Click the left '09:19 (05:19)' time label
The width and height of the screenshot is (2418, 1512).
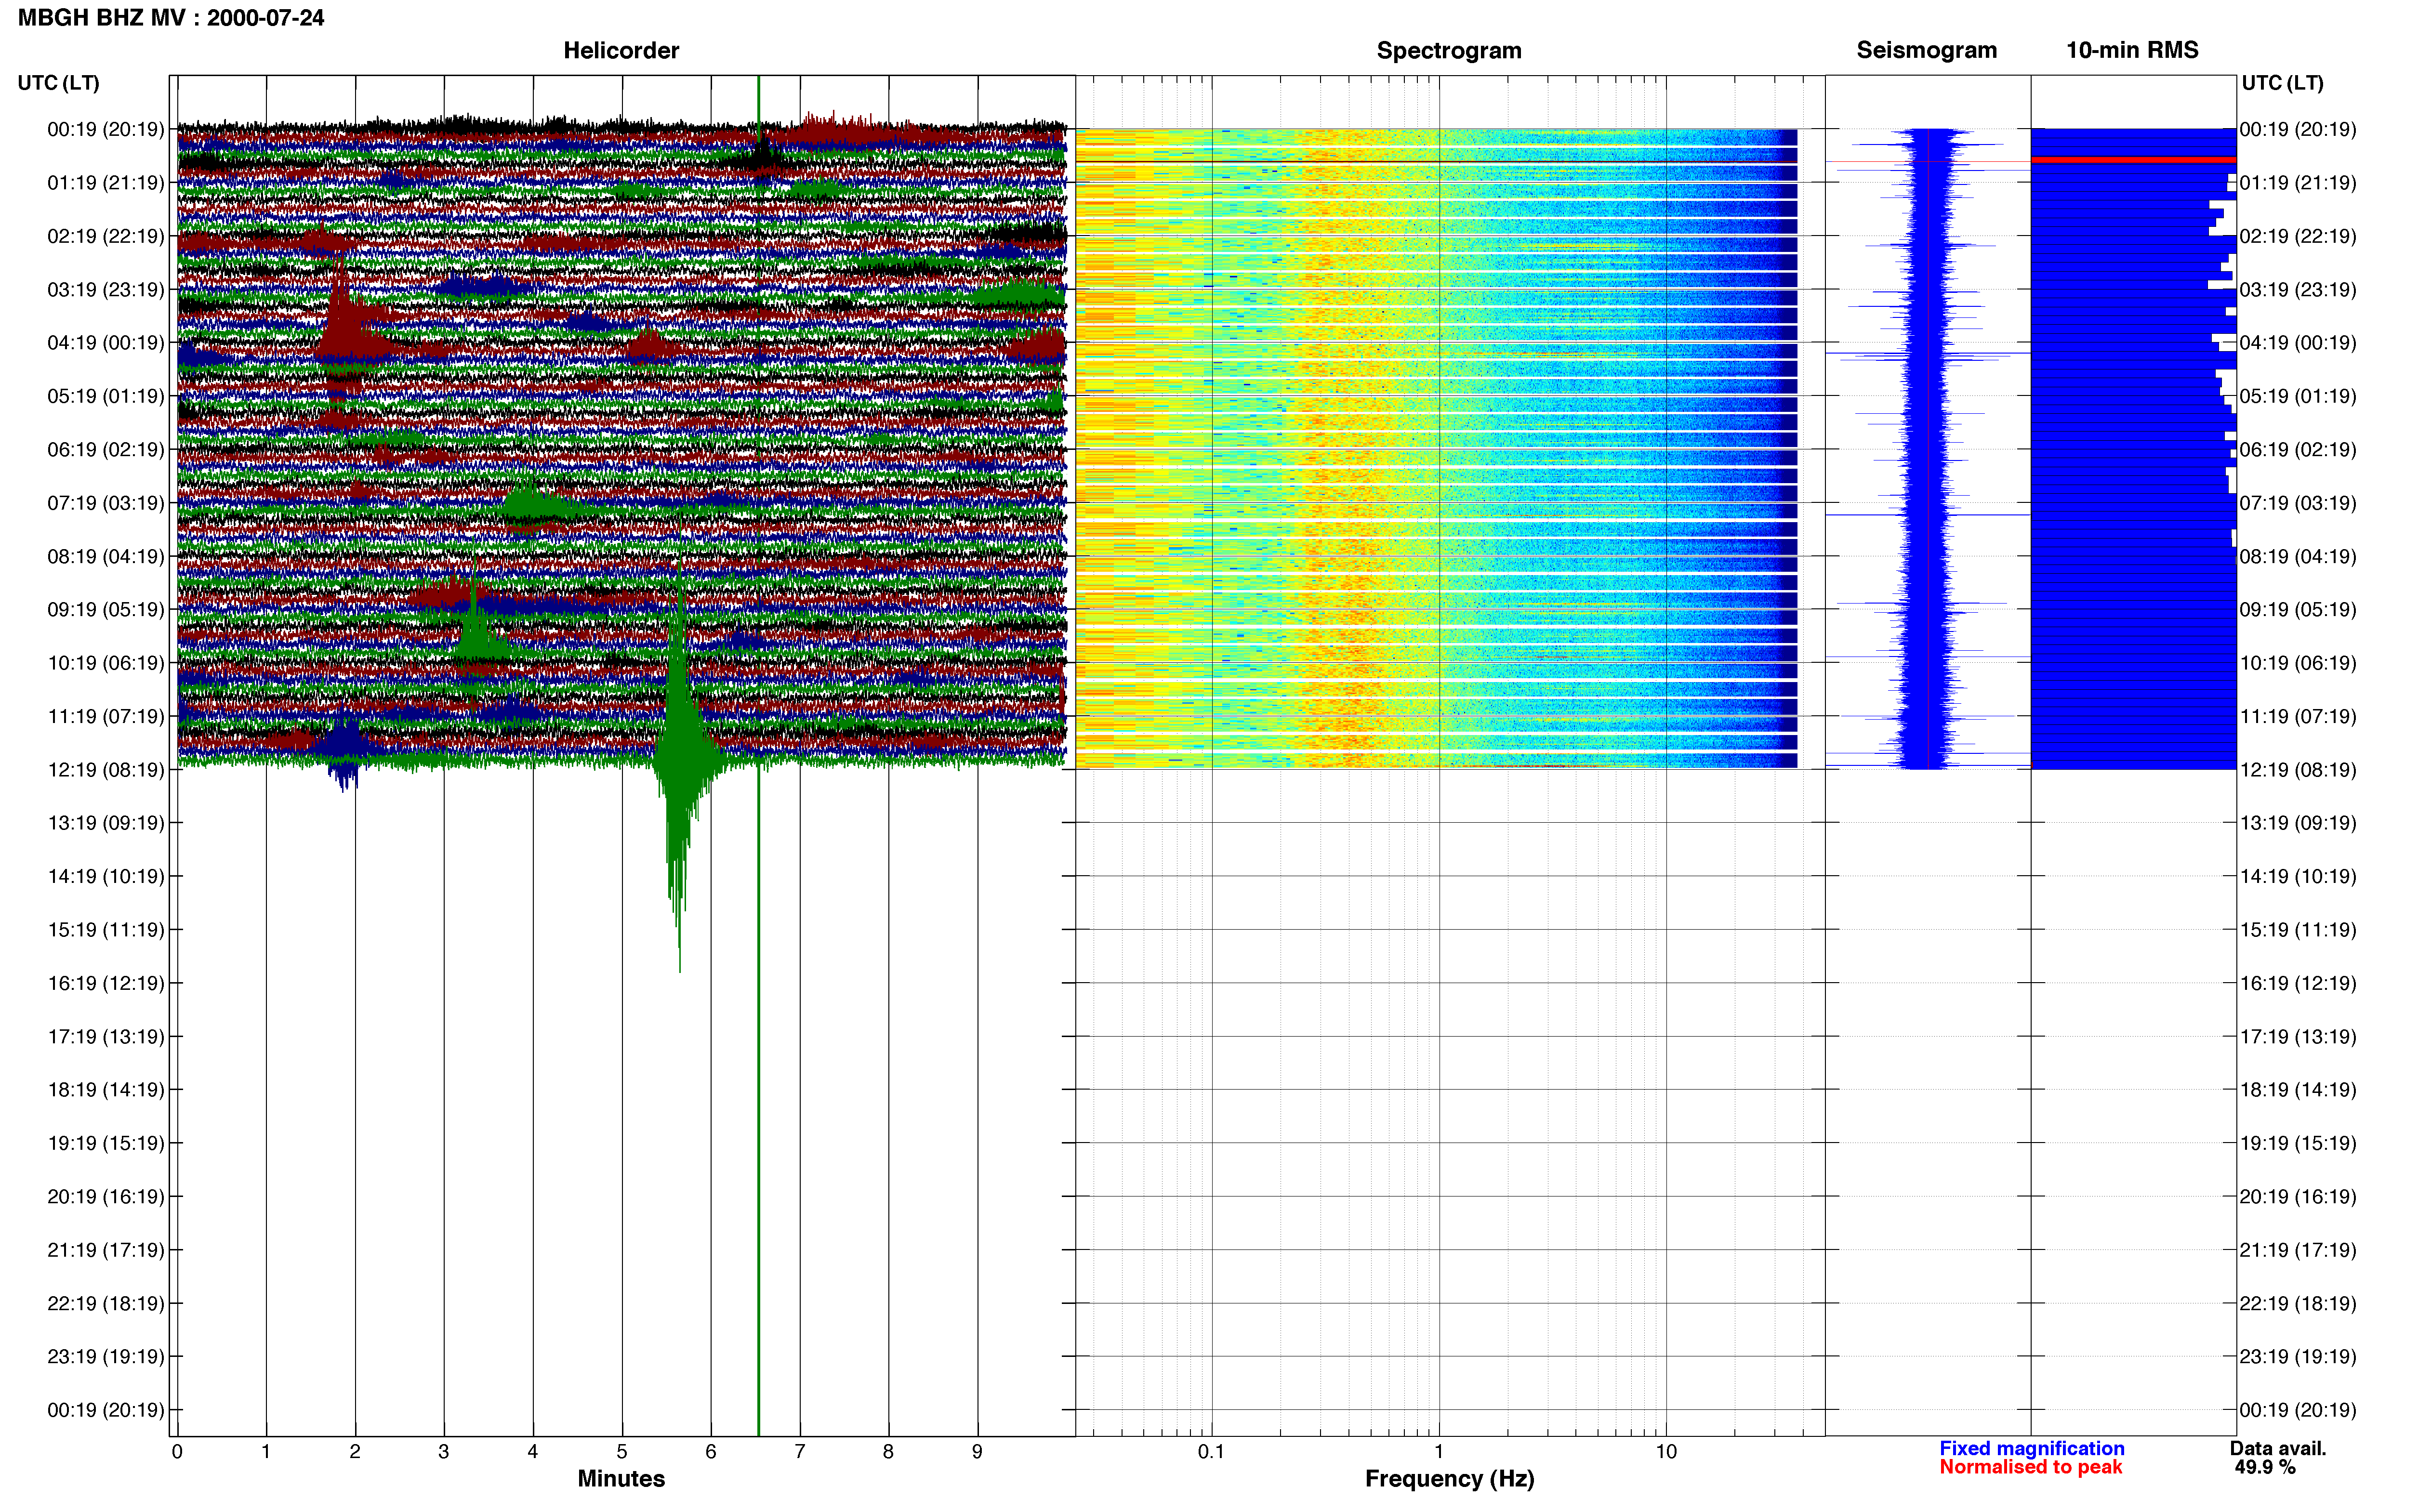105,609
